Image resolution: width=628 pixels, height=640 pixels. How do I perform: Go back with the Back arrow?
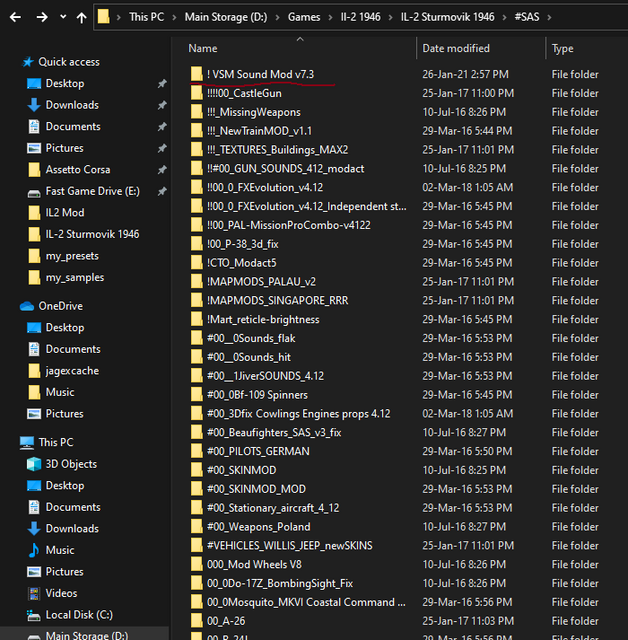point(16,17)
